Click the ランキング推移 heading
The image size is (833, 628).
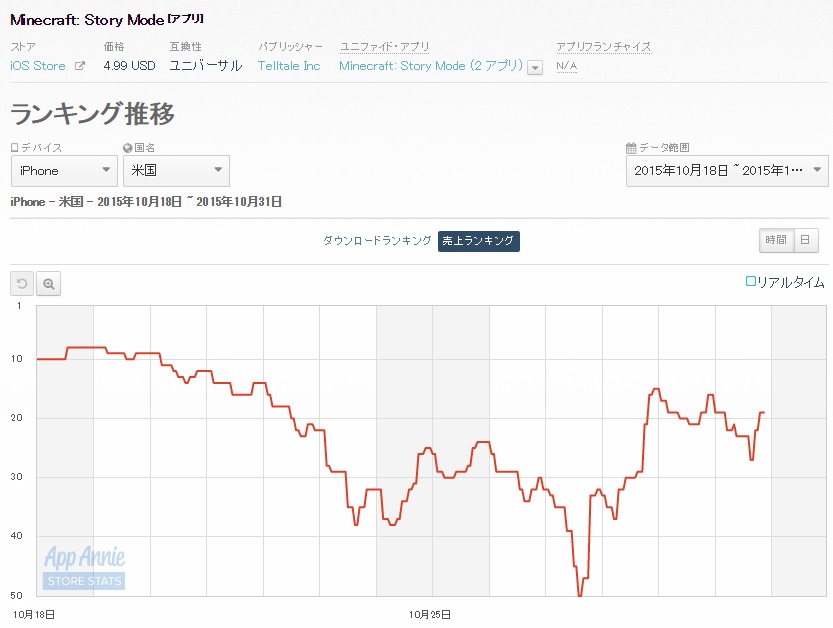pyautogui.click(x=92, y=114)
